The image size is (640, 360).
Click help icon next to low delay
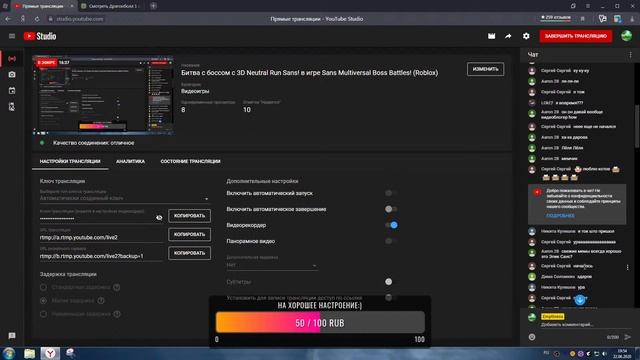[101, 301]
